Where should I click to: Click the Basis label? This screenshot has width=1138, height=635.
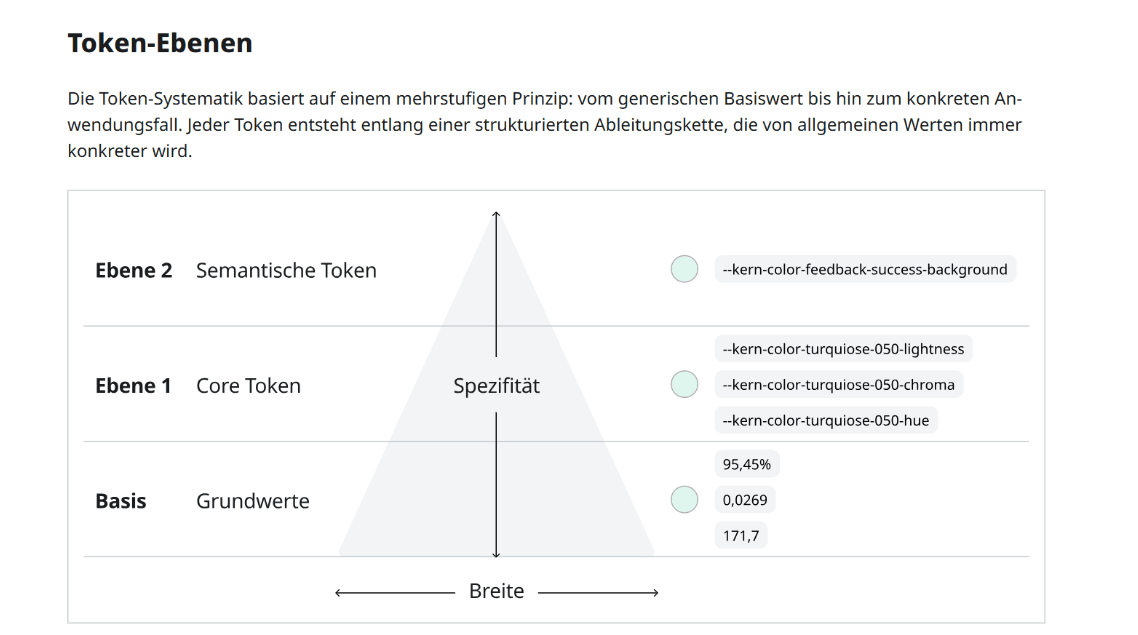coord(120,501)
